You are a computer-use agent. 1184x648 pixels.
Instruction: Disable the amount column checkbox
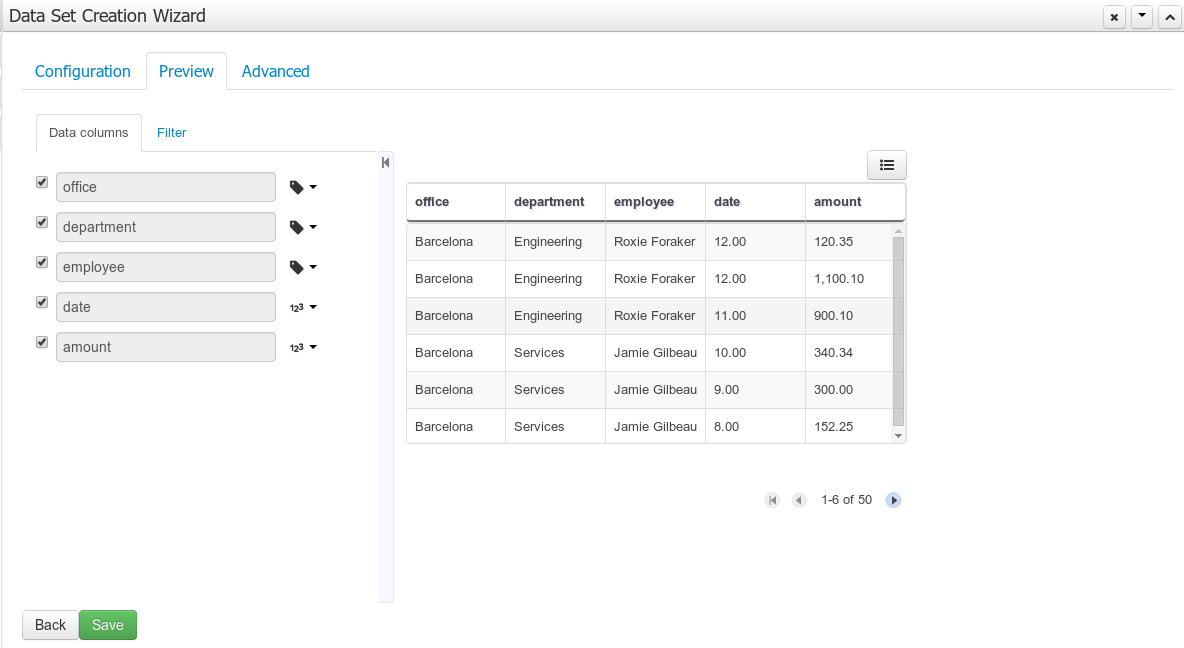(42, 342)
